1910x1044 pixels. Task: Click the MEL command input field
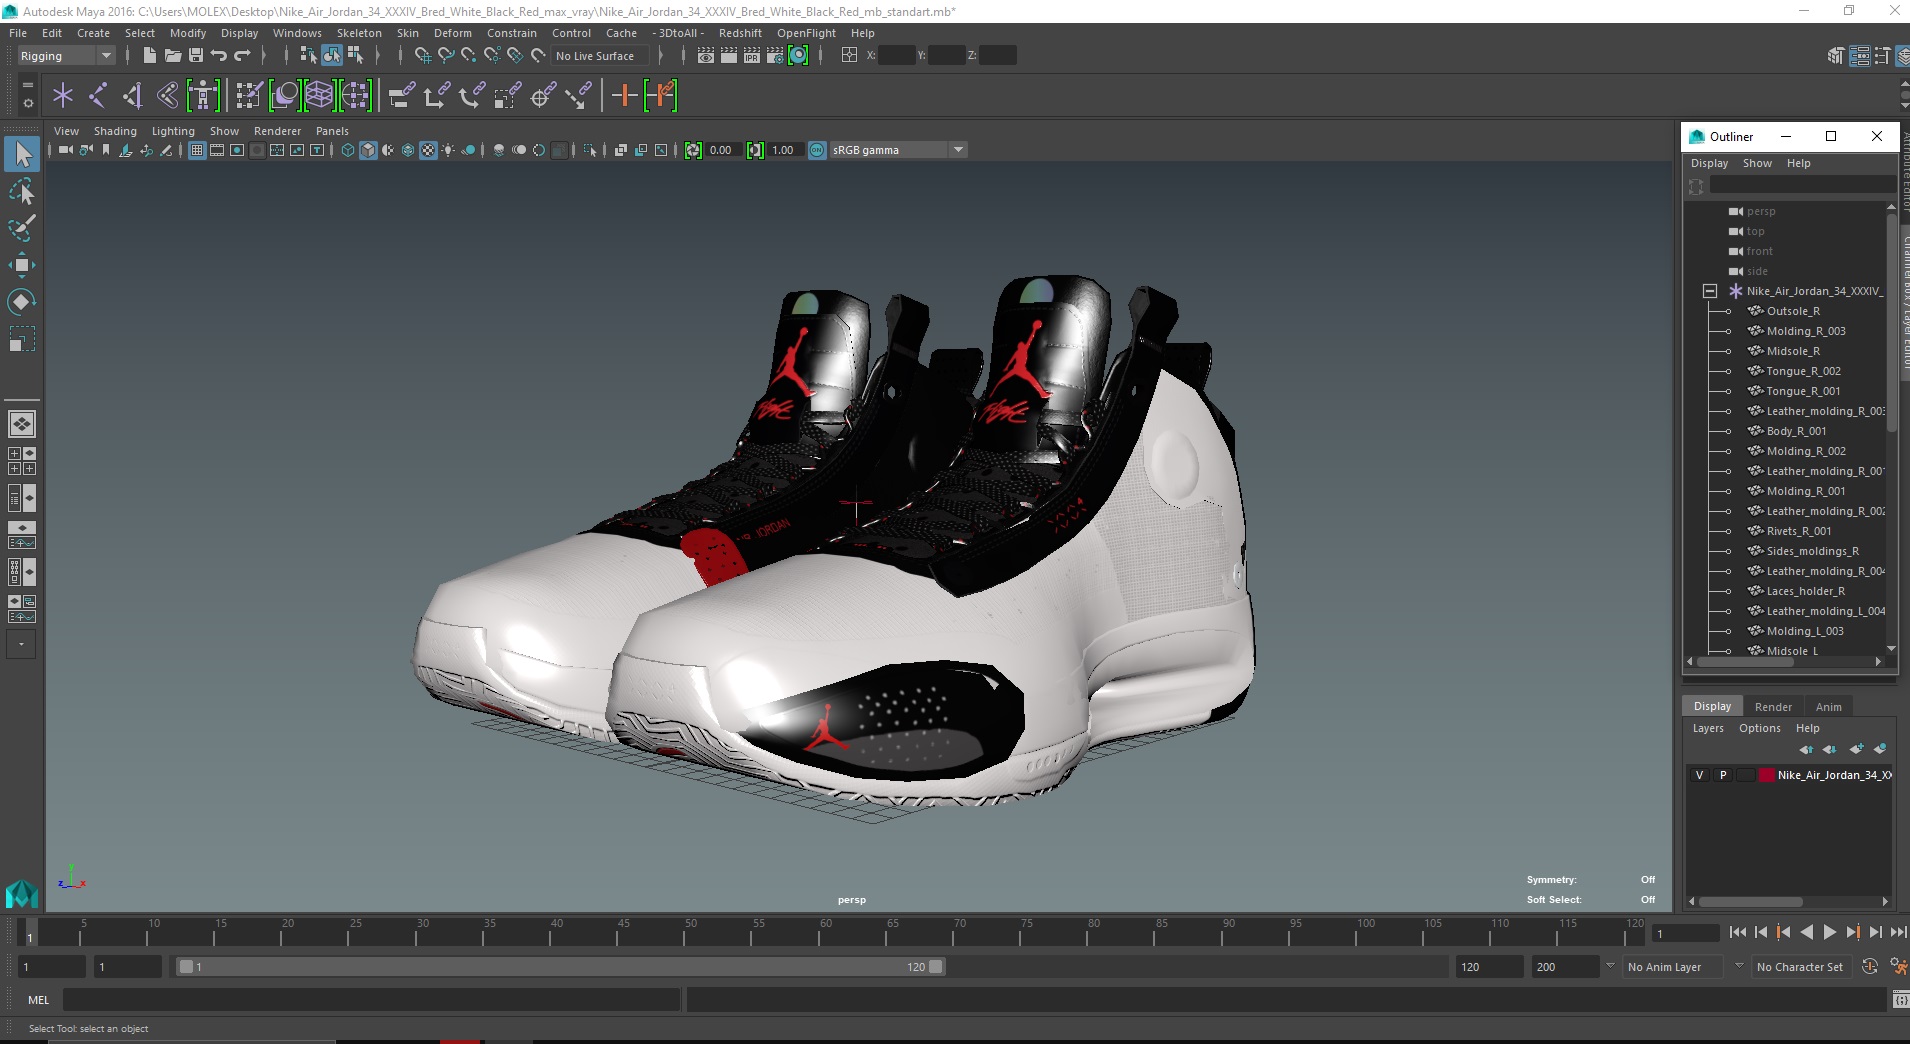(372, 1000)
